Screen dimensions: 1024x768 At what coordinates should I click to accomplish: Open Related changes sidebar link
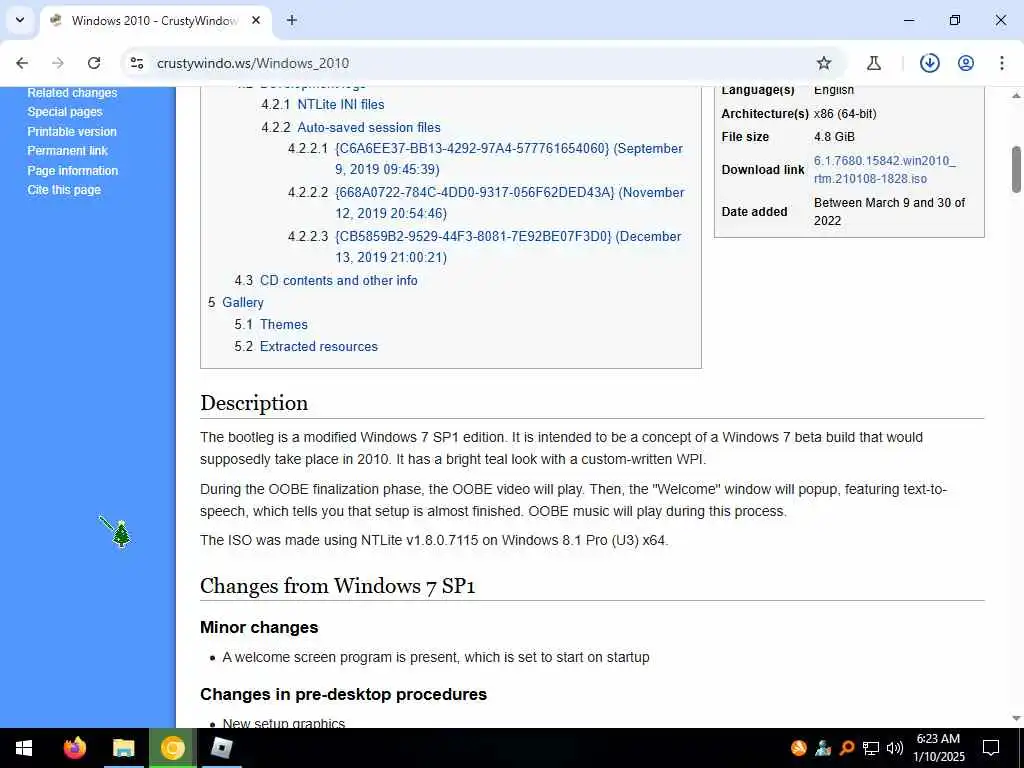click(x=72, y=93)
